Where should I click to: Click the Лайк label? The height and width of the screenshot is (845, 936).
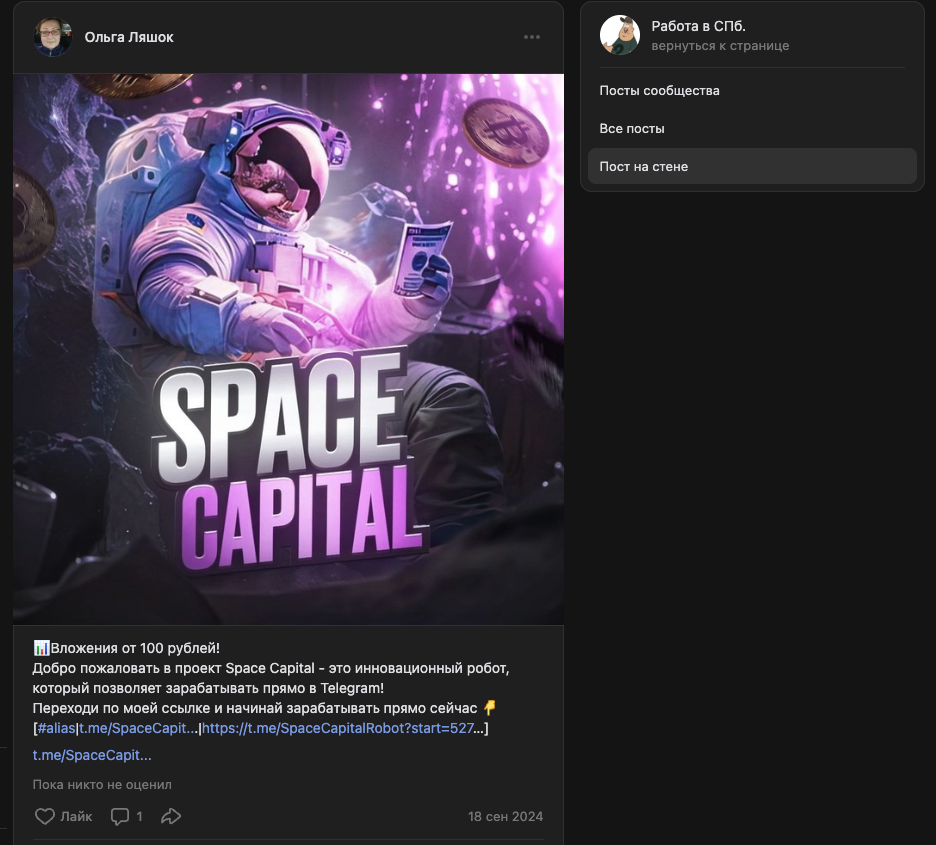[76, 816]
